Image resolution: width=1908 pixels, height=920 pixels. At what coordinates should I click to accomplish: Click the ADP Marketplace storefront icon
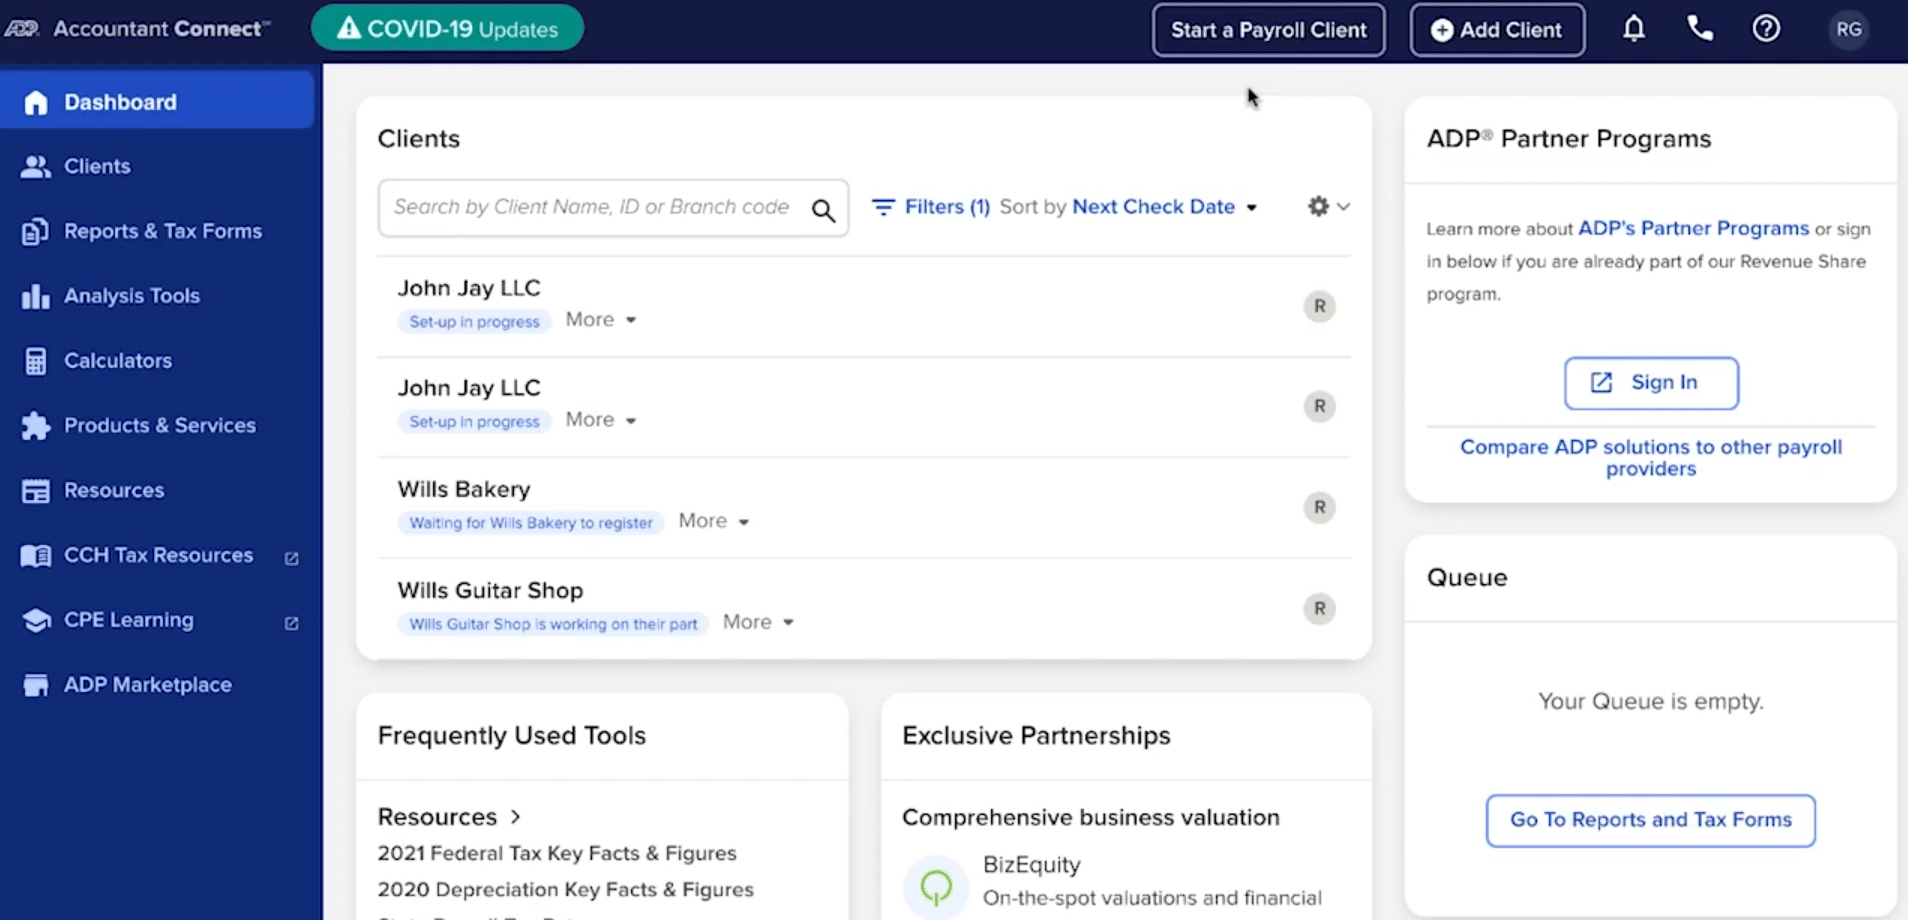click(36, 685)
